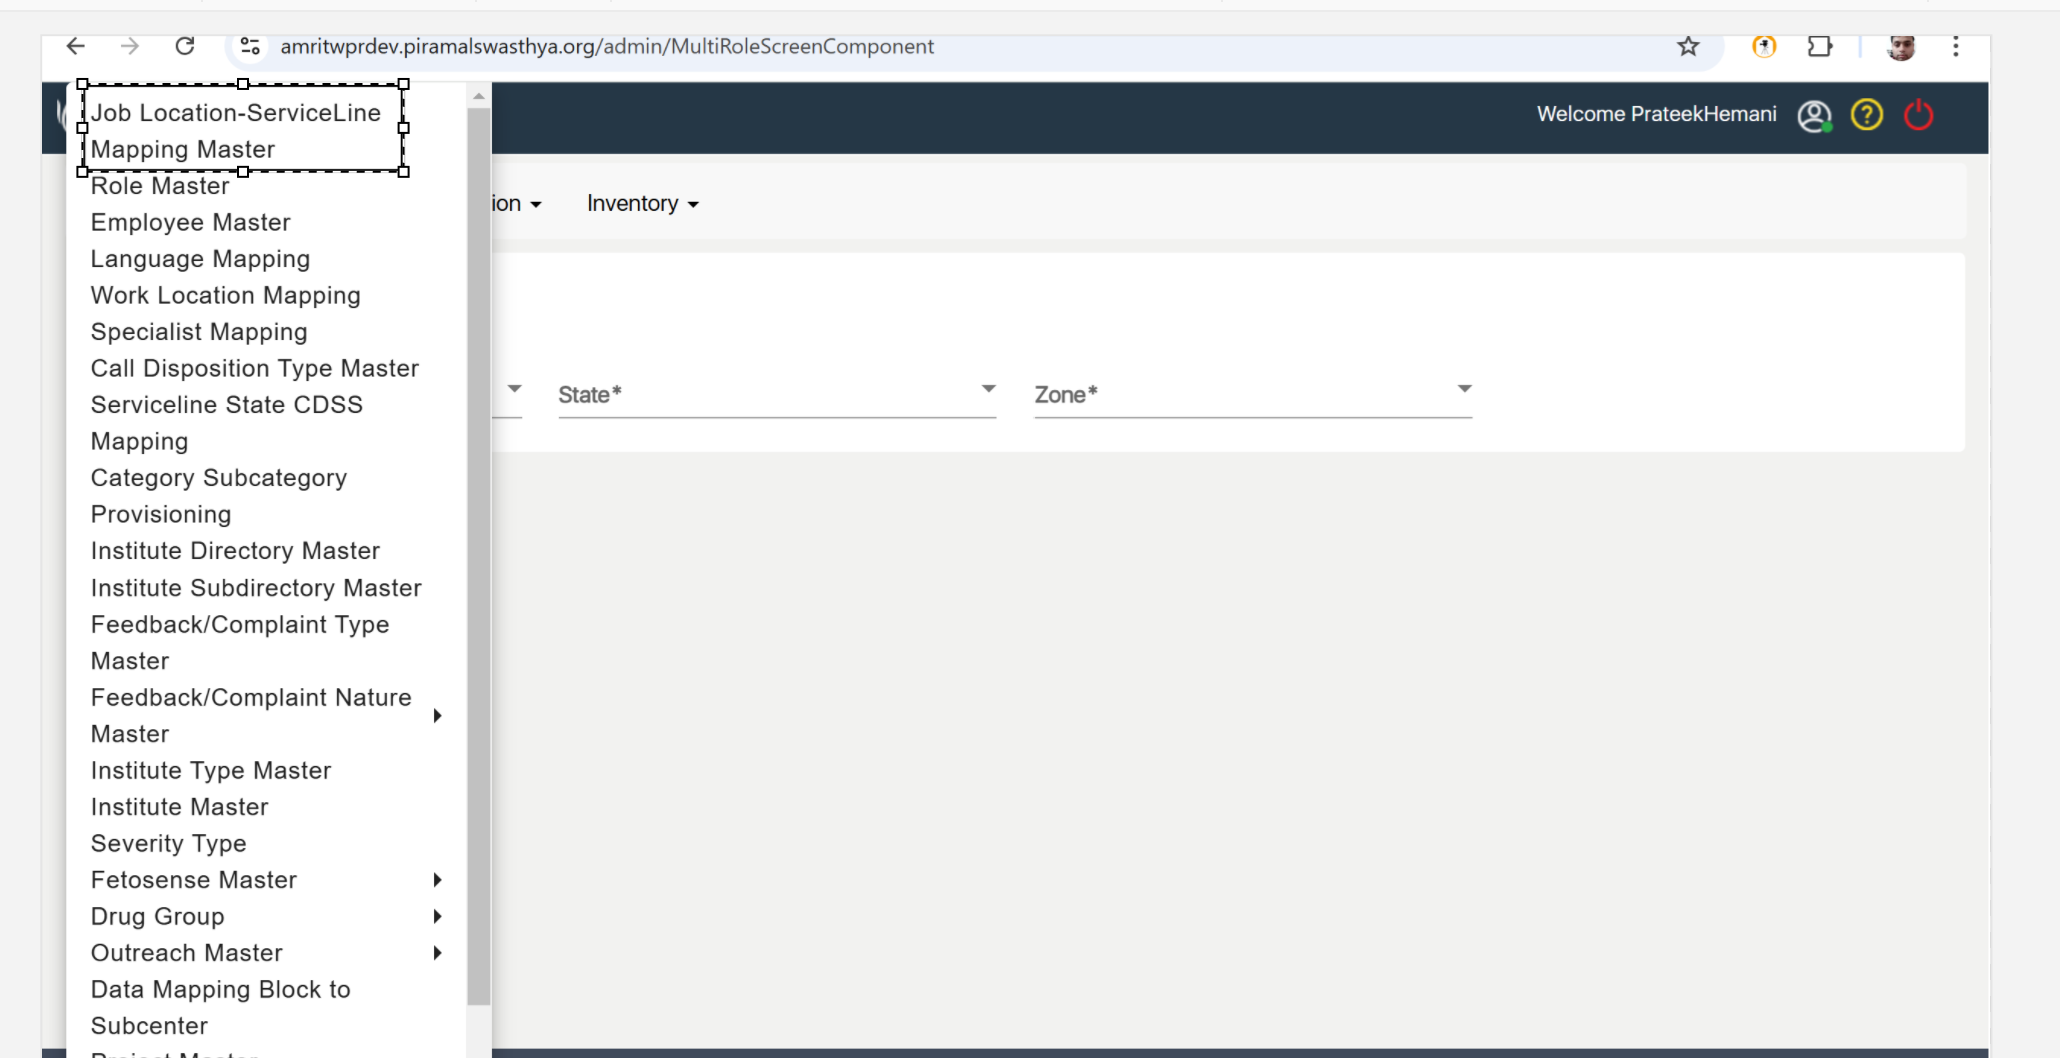
Task: Expand the Feedback/Complaint Nature Master submenu arrow
Action: coord(437,716)
